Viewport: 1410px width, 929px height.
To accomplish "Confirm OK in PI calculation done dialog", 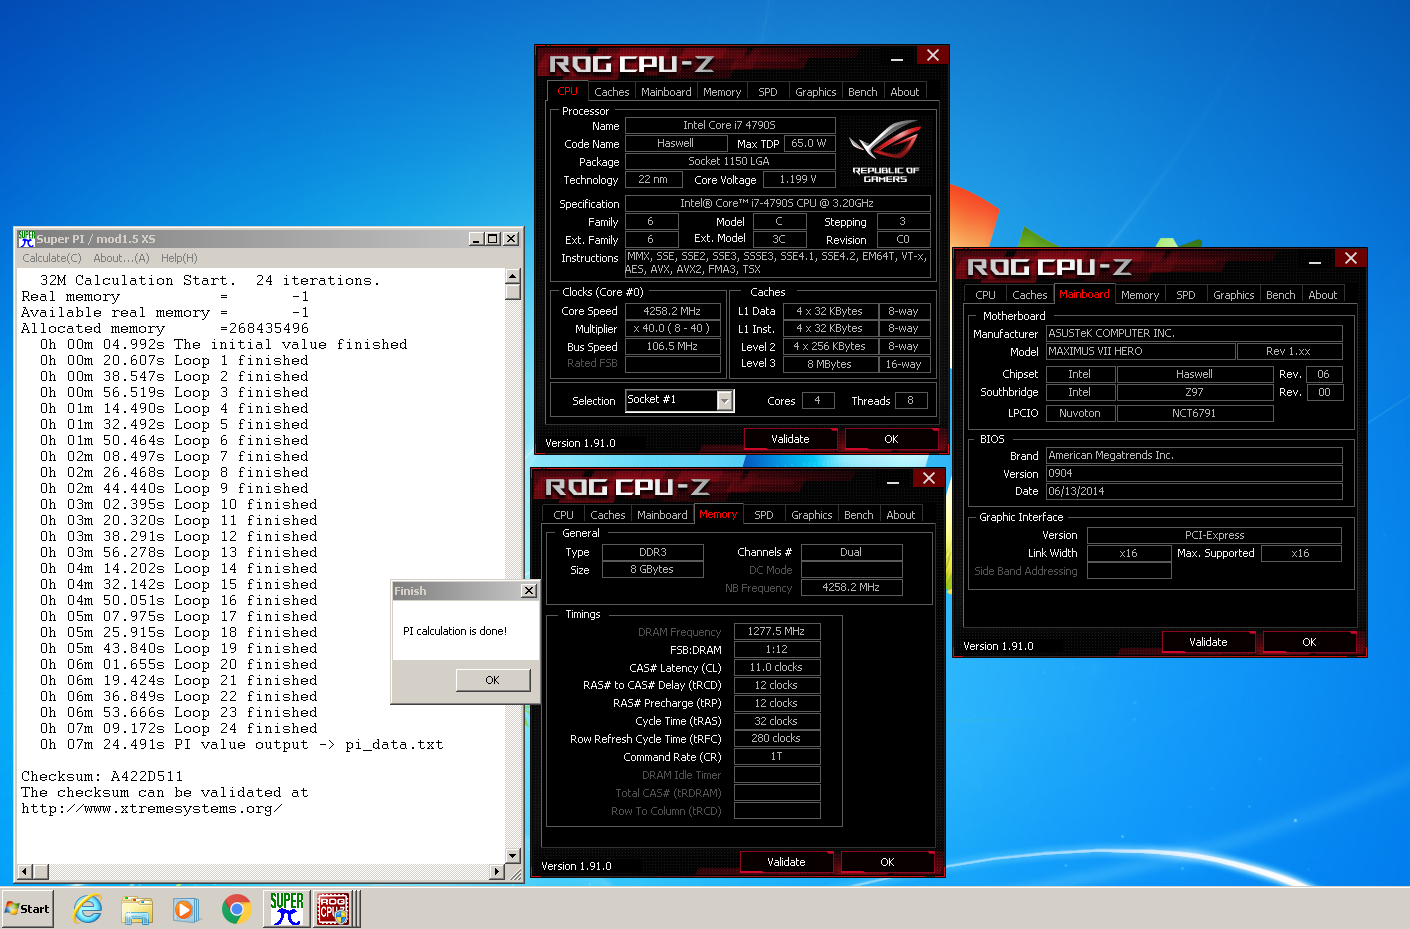I will tap(492, 680).
